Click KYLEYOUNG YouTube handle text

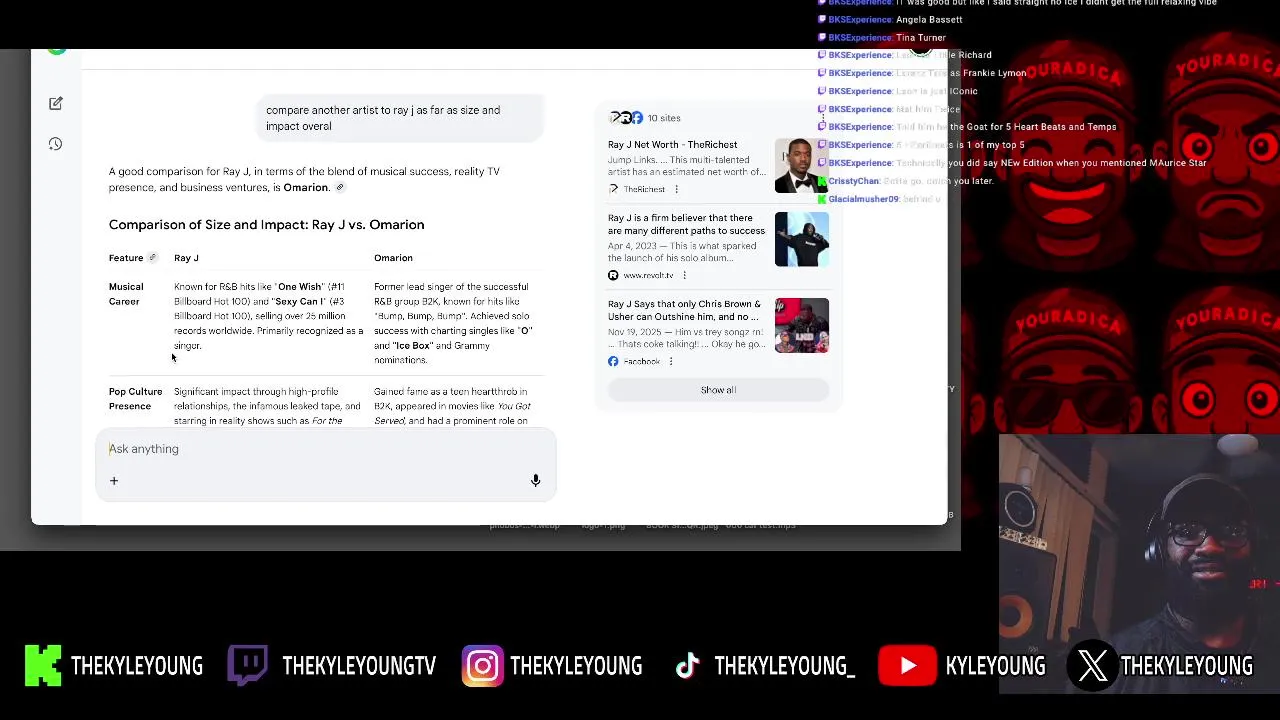(x=995, y=666)
